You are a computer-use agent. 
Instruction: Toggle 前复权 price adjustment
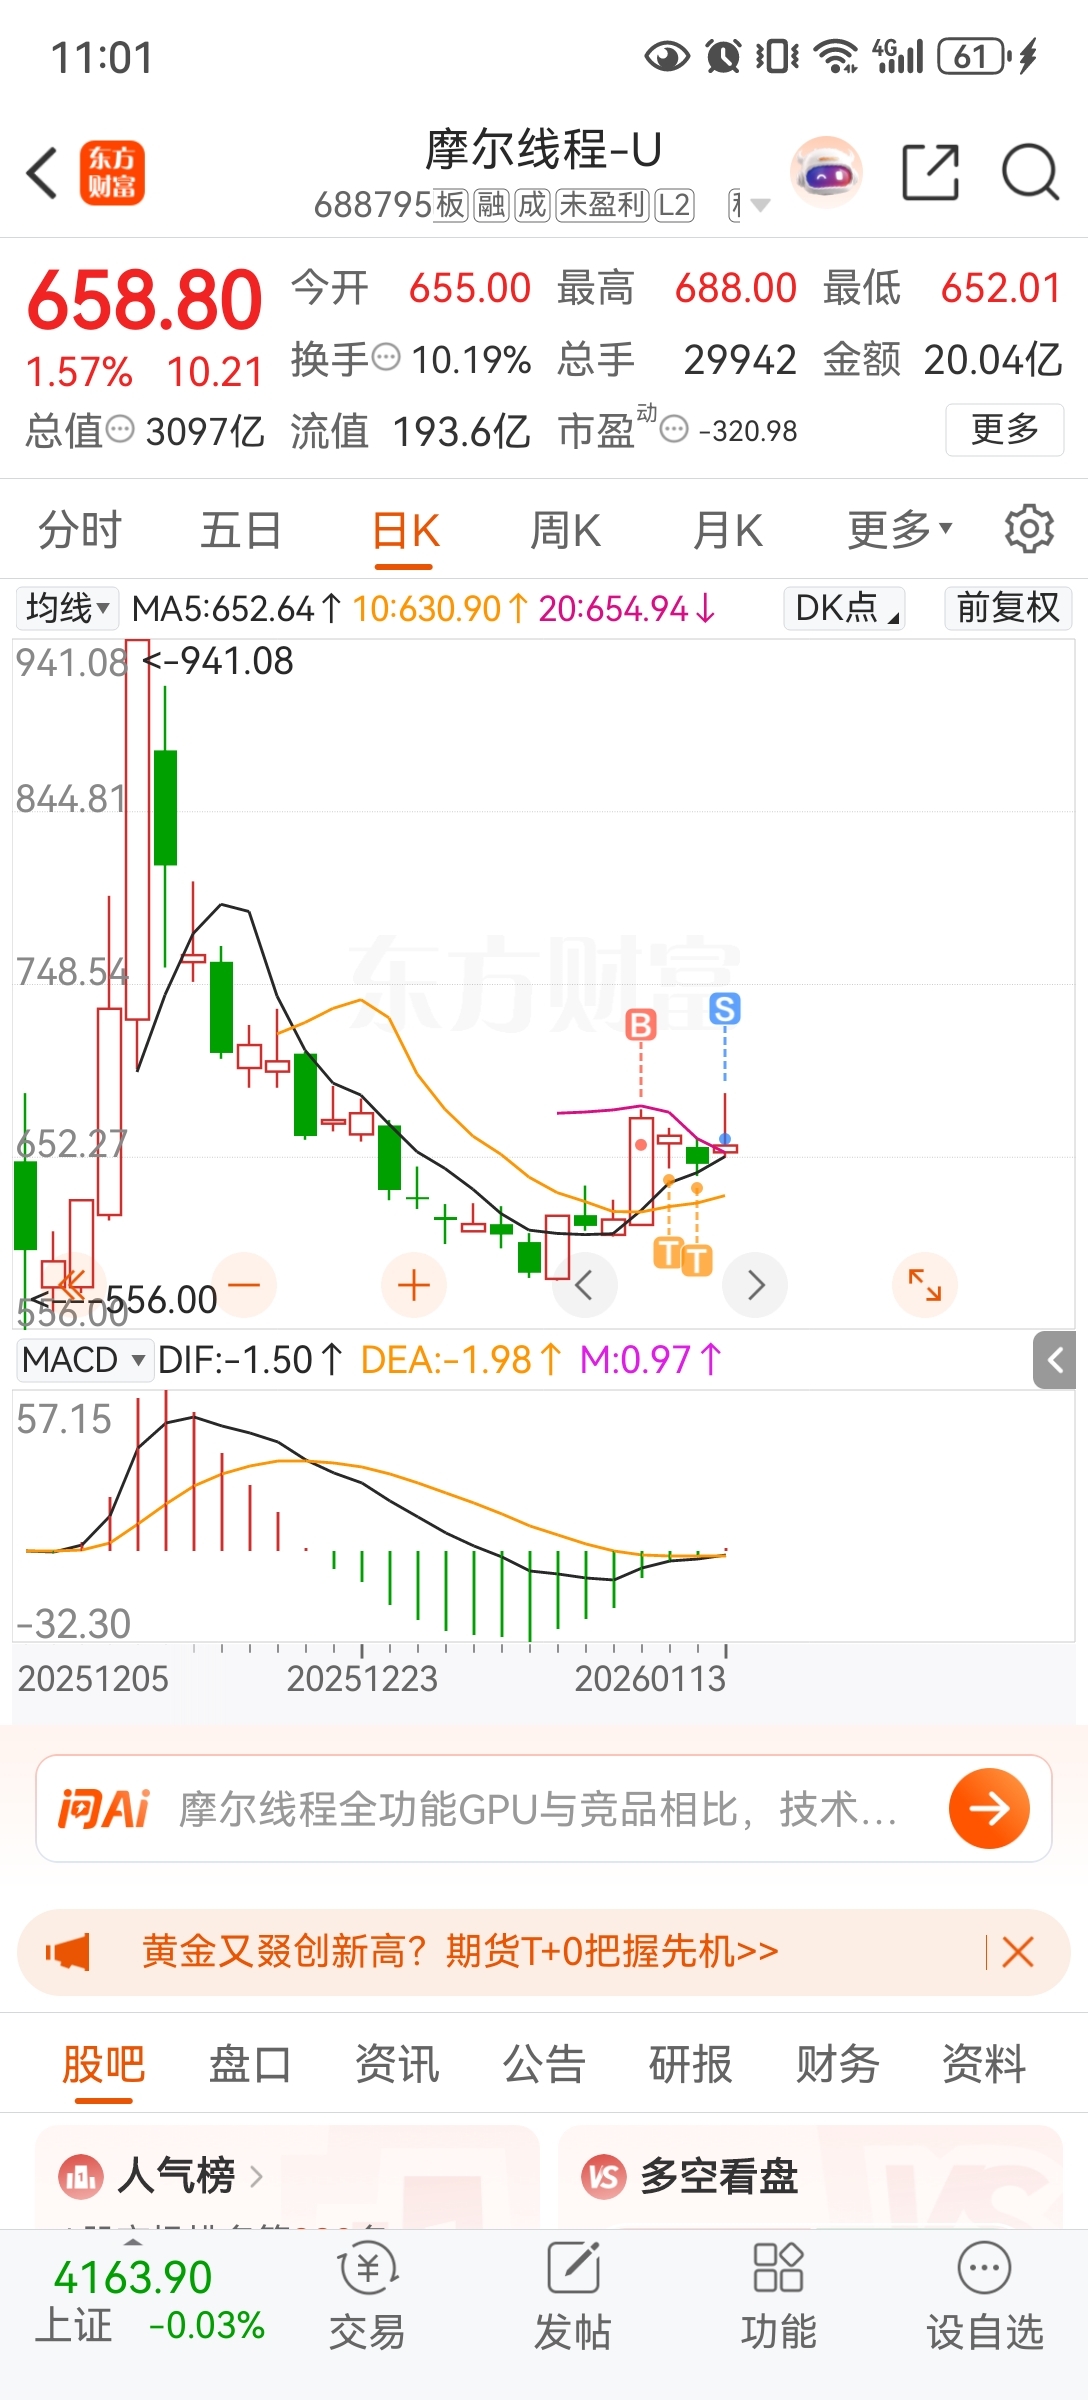(1008, 608)
